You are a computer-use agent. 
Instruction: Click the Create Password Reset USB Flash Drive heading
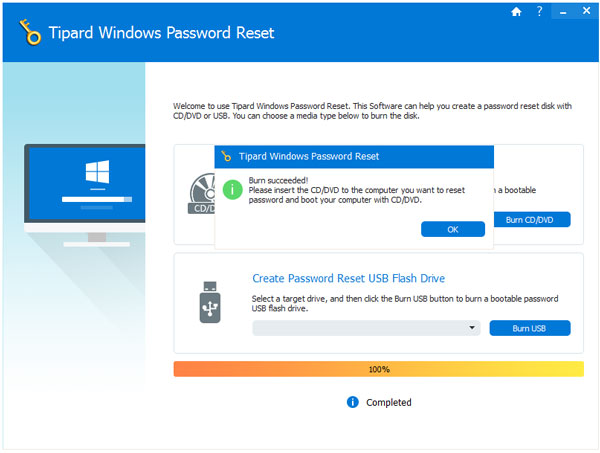point(348,278)
